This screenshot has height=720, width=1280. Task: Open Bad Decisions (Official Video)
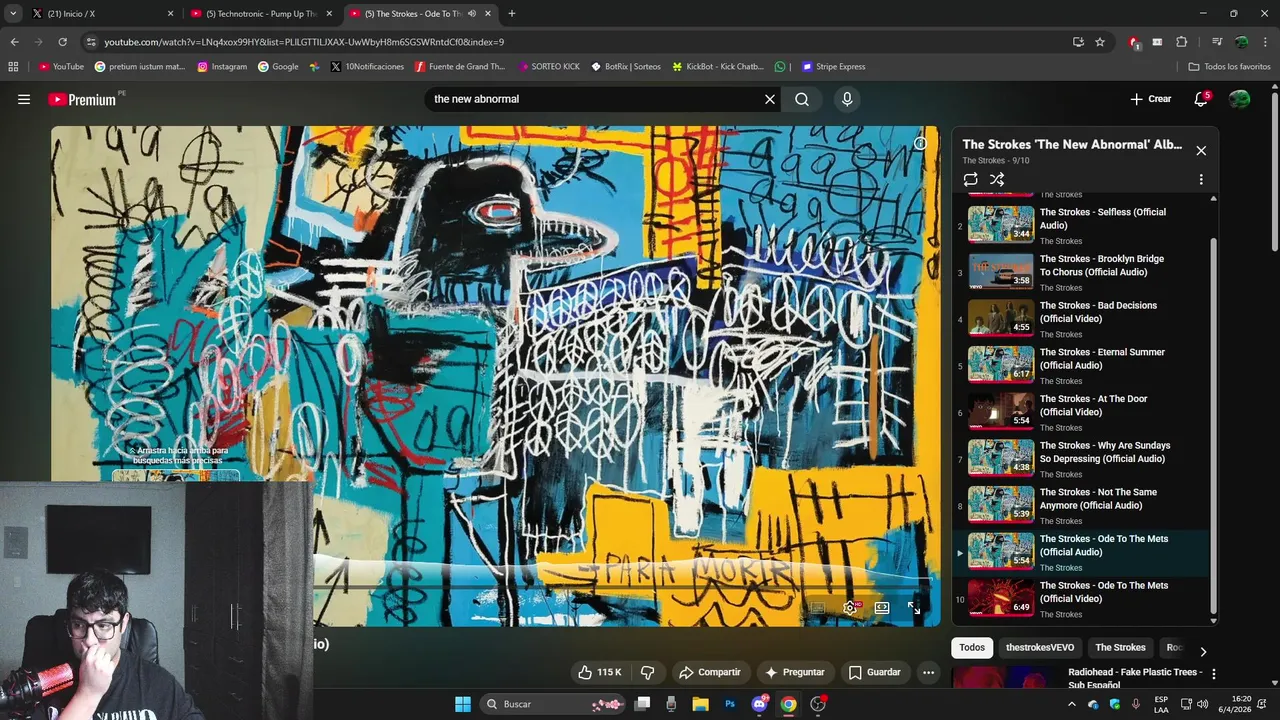click(x=1081, y=319)
